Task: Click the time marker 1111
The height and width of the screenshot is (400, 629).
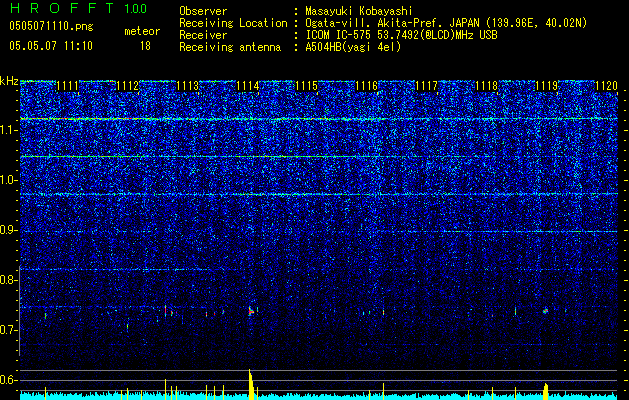Action: click(x=67, y=86)
